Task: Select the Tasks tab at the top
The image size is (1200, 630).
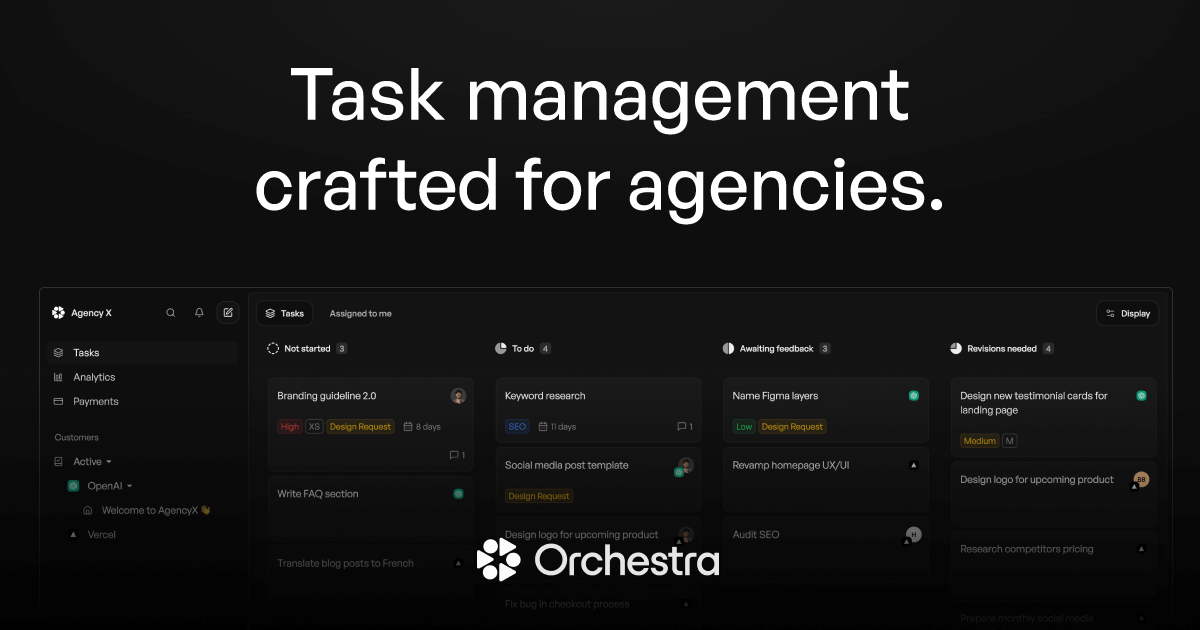Action: tap(284, 312)
